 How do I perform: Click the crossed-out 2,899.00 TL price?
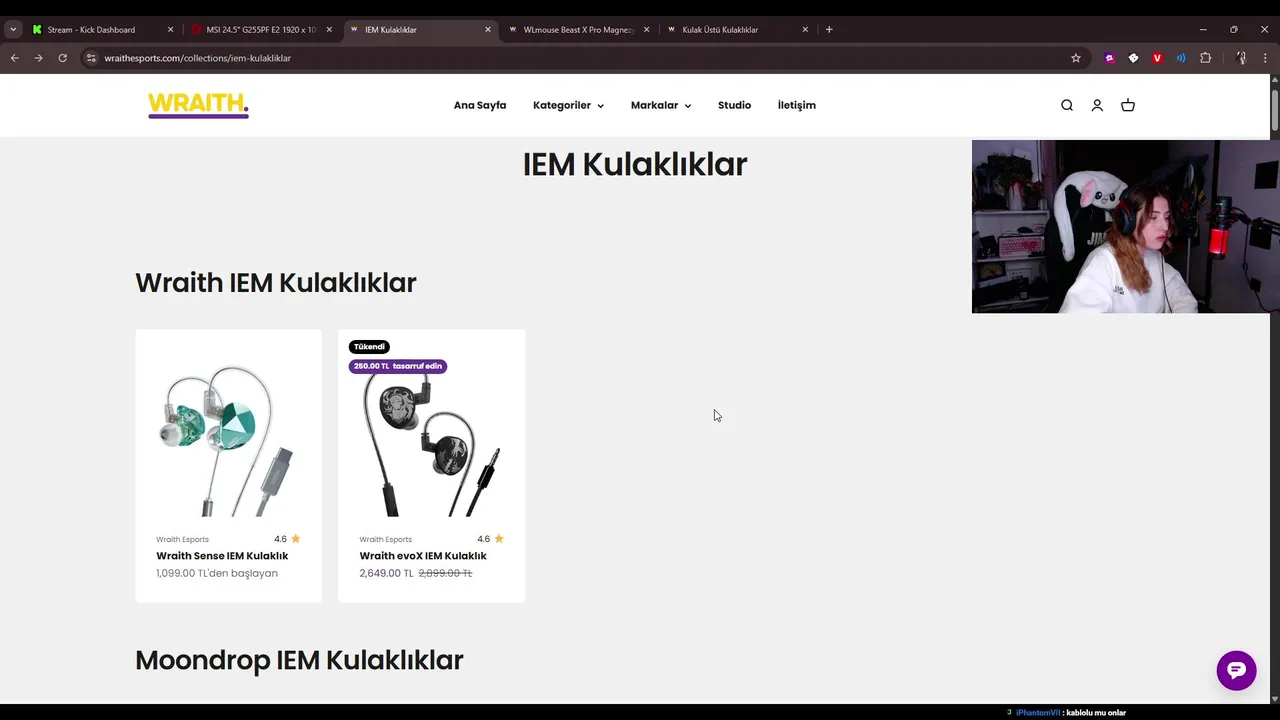[x=445, y=573]
